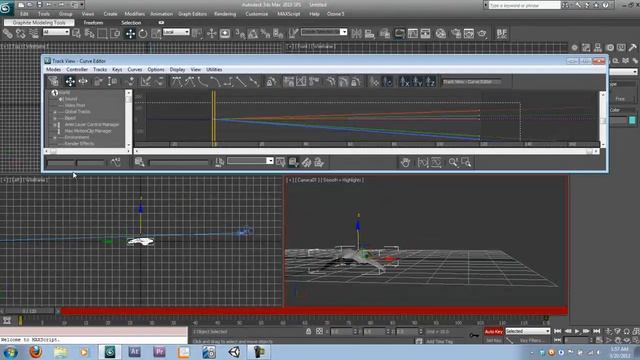
Task: Toggle Snaps in main toolbar
Action: tap(240, 33)
